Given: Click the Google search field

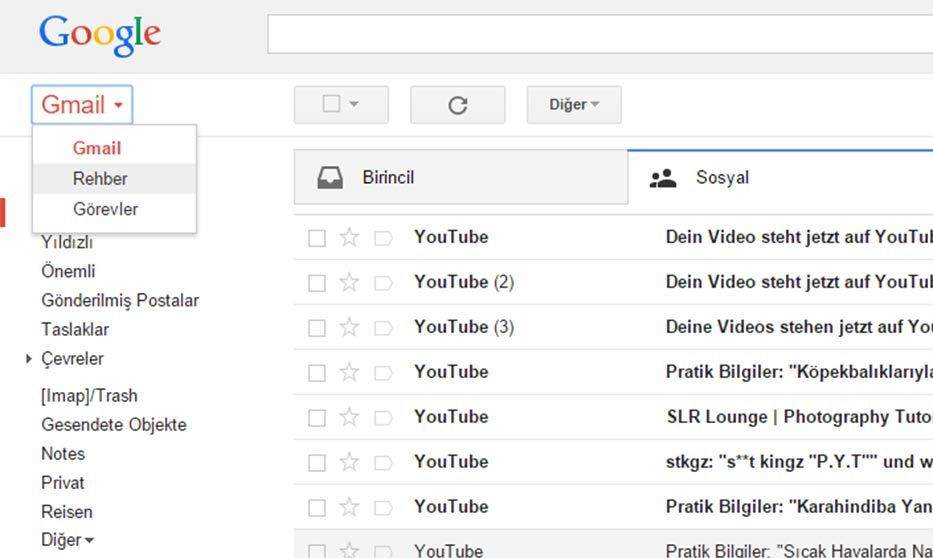Looking at the screenshot, I should point(600,34).
